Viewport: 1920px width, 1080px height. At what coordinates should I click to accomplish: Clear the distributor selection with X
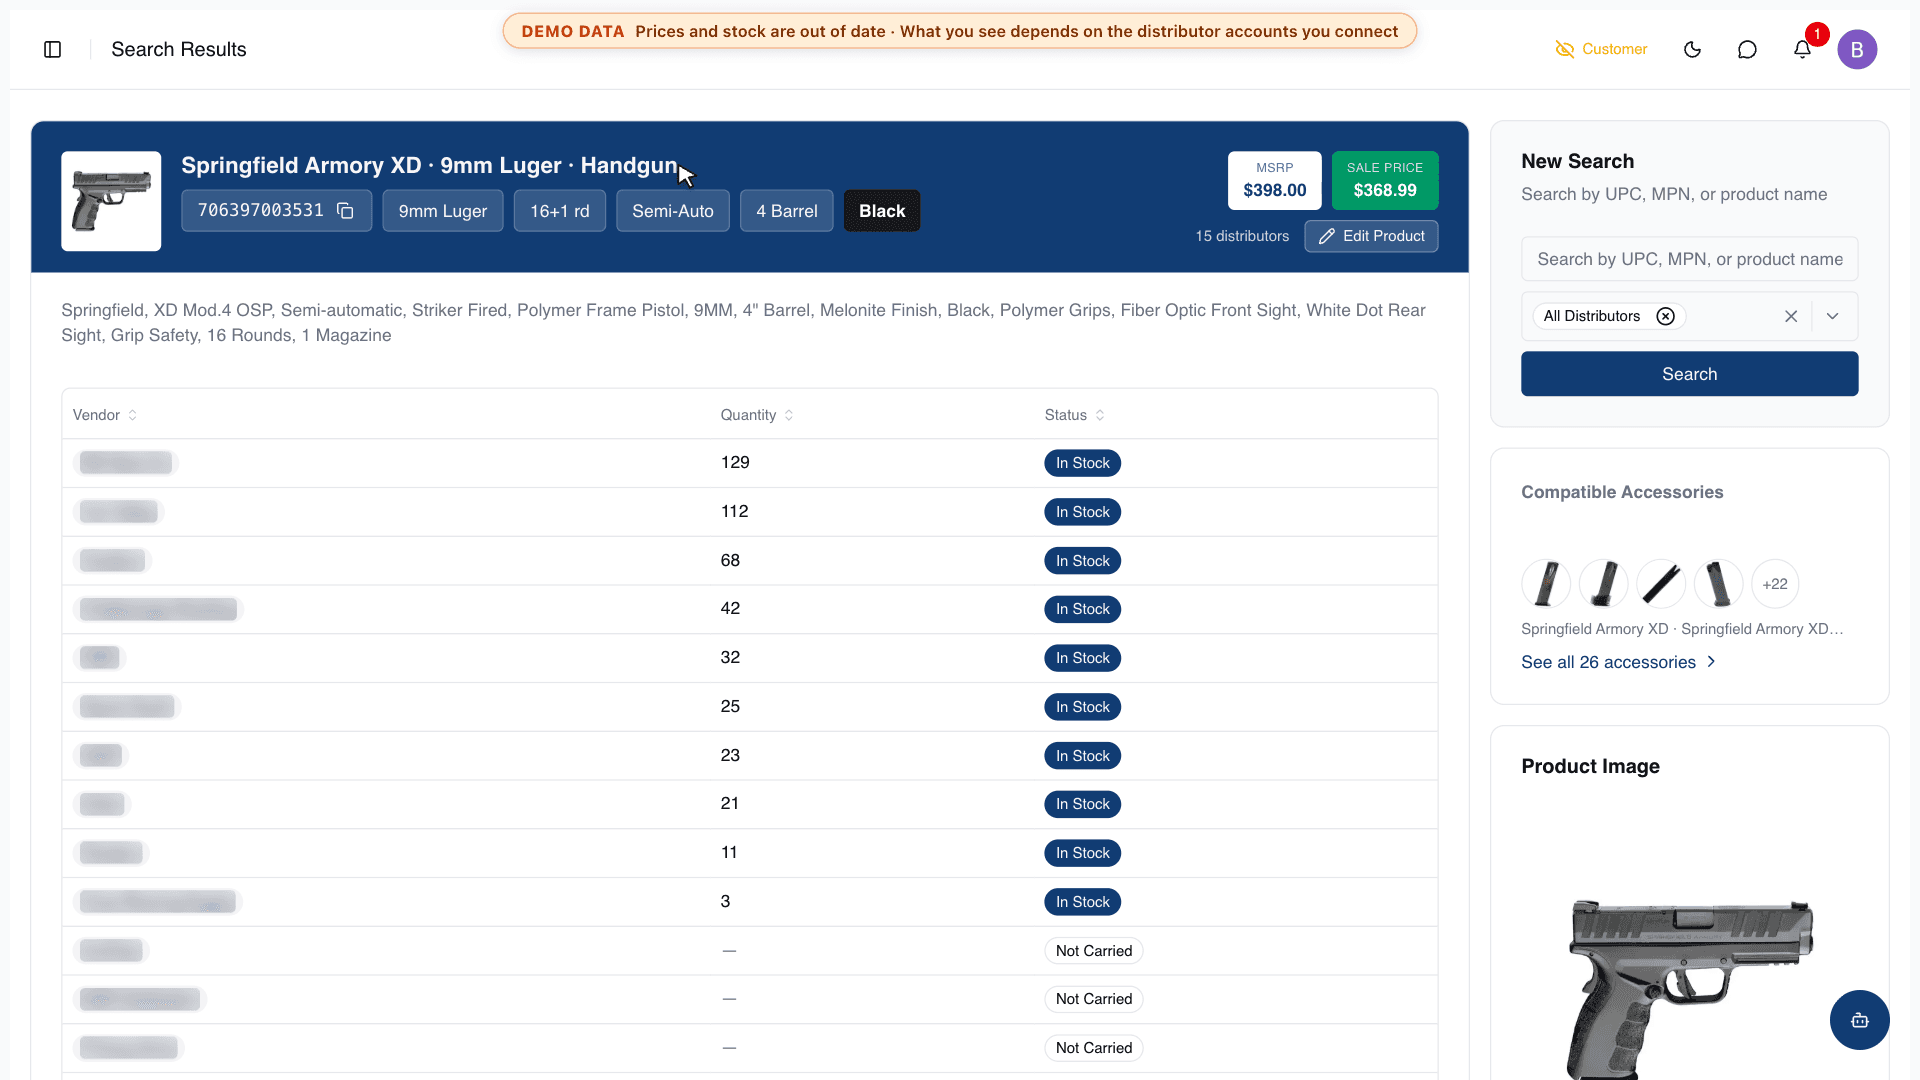[x=1791, y=316]
